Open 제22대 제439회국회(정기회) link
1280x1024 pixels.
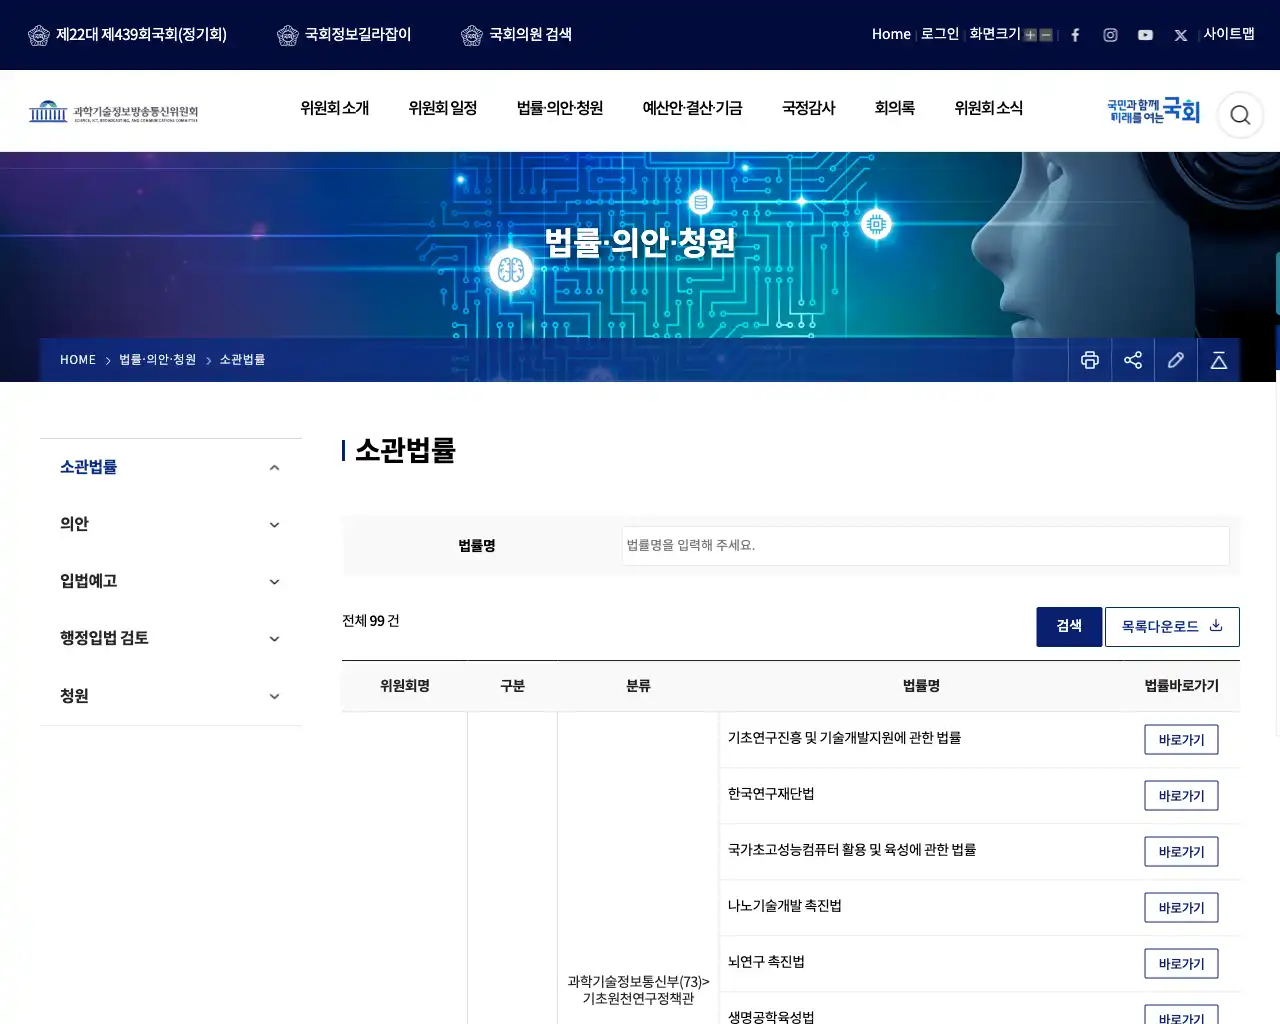(x=127, y=35)
